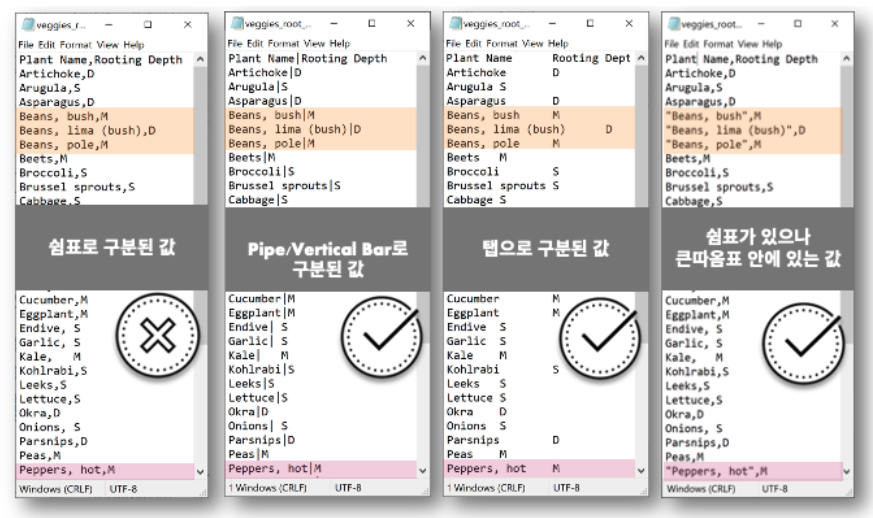873x518 pixels.
Task: Maximize the pipe-delimited Notepad window
Action: click(x=372, y=23)
